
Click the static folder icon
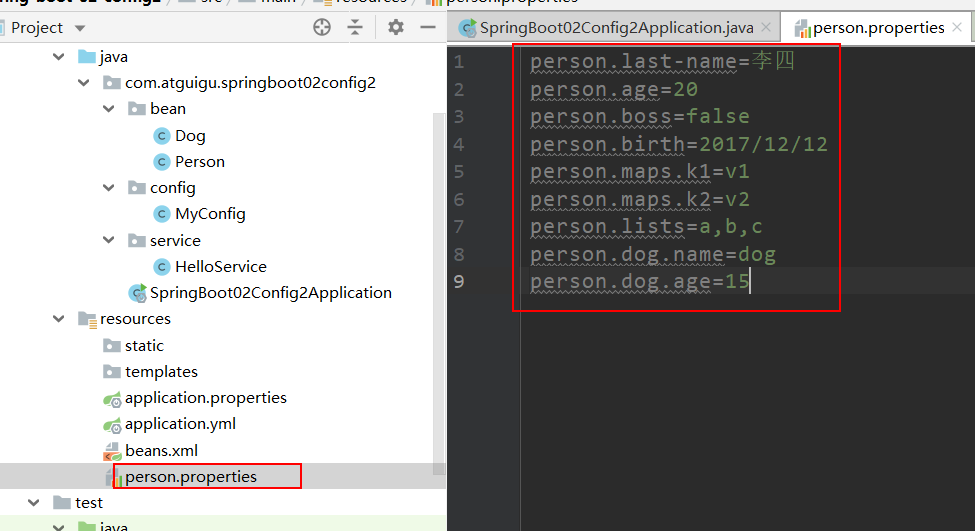click(x=112, y=346)
